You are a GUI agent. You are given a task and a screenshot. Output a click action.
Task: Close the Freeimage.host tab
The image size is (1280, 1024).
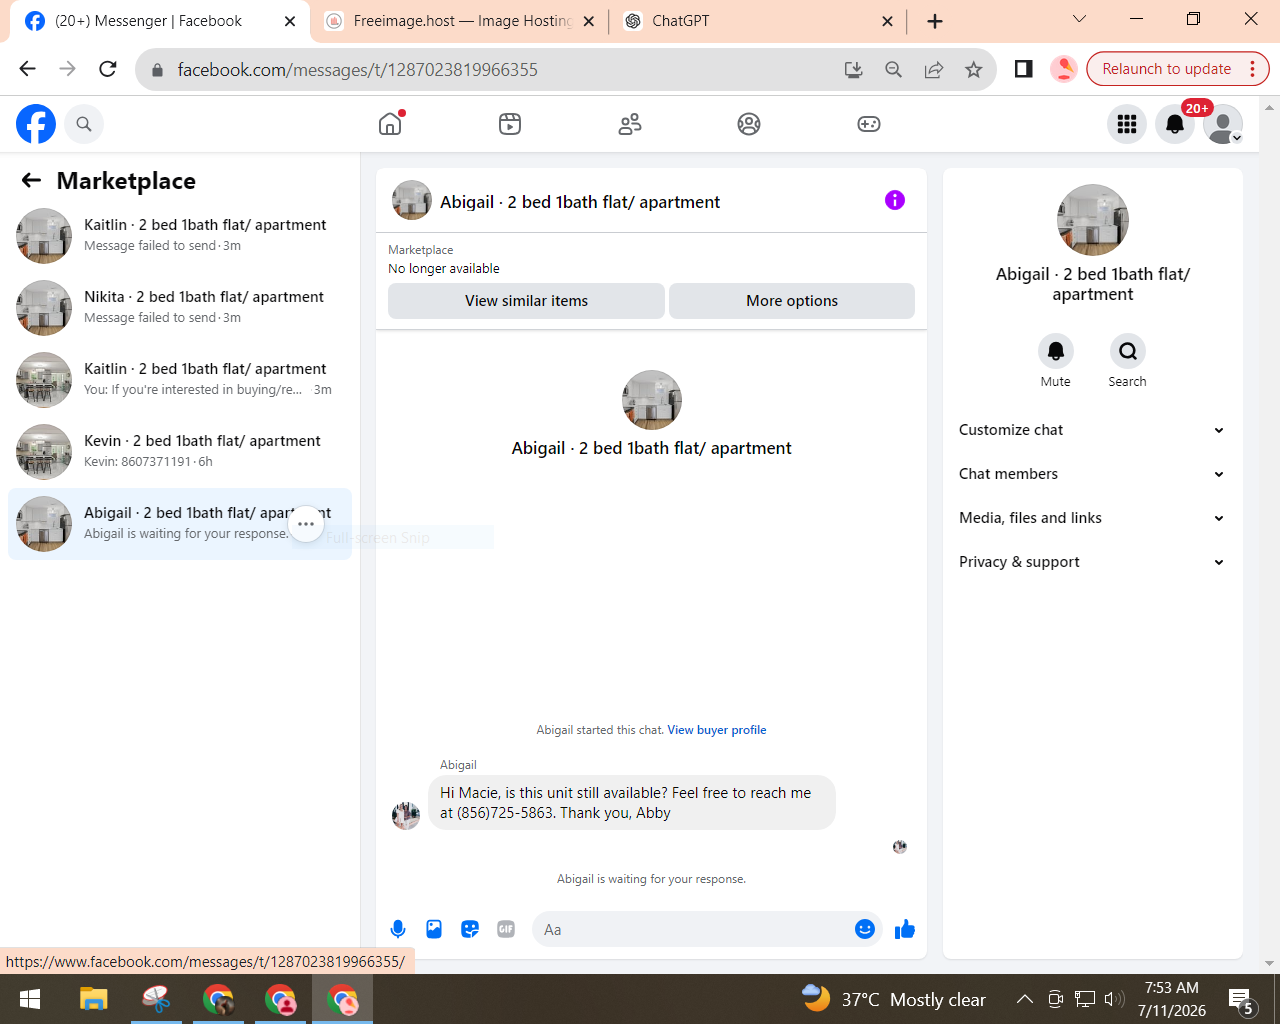(588, 21)
